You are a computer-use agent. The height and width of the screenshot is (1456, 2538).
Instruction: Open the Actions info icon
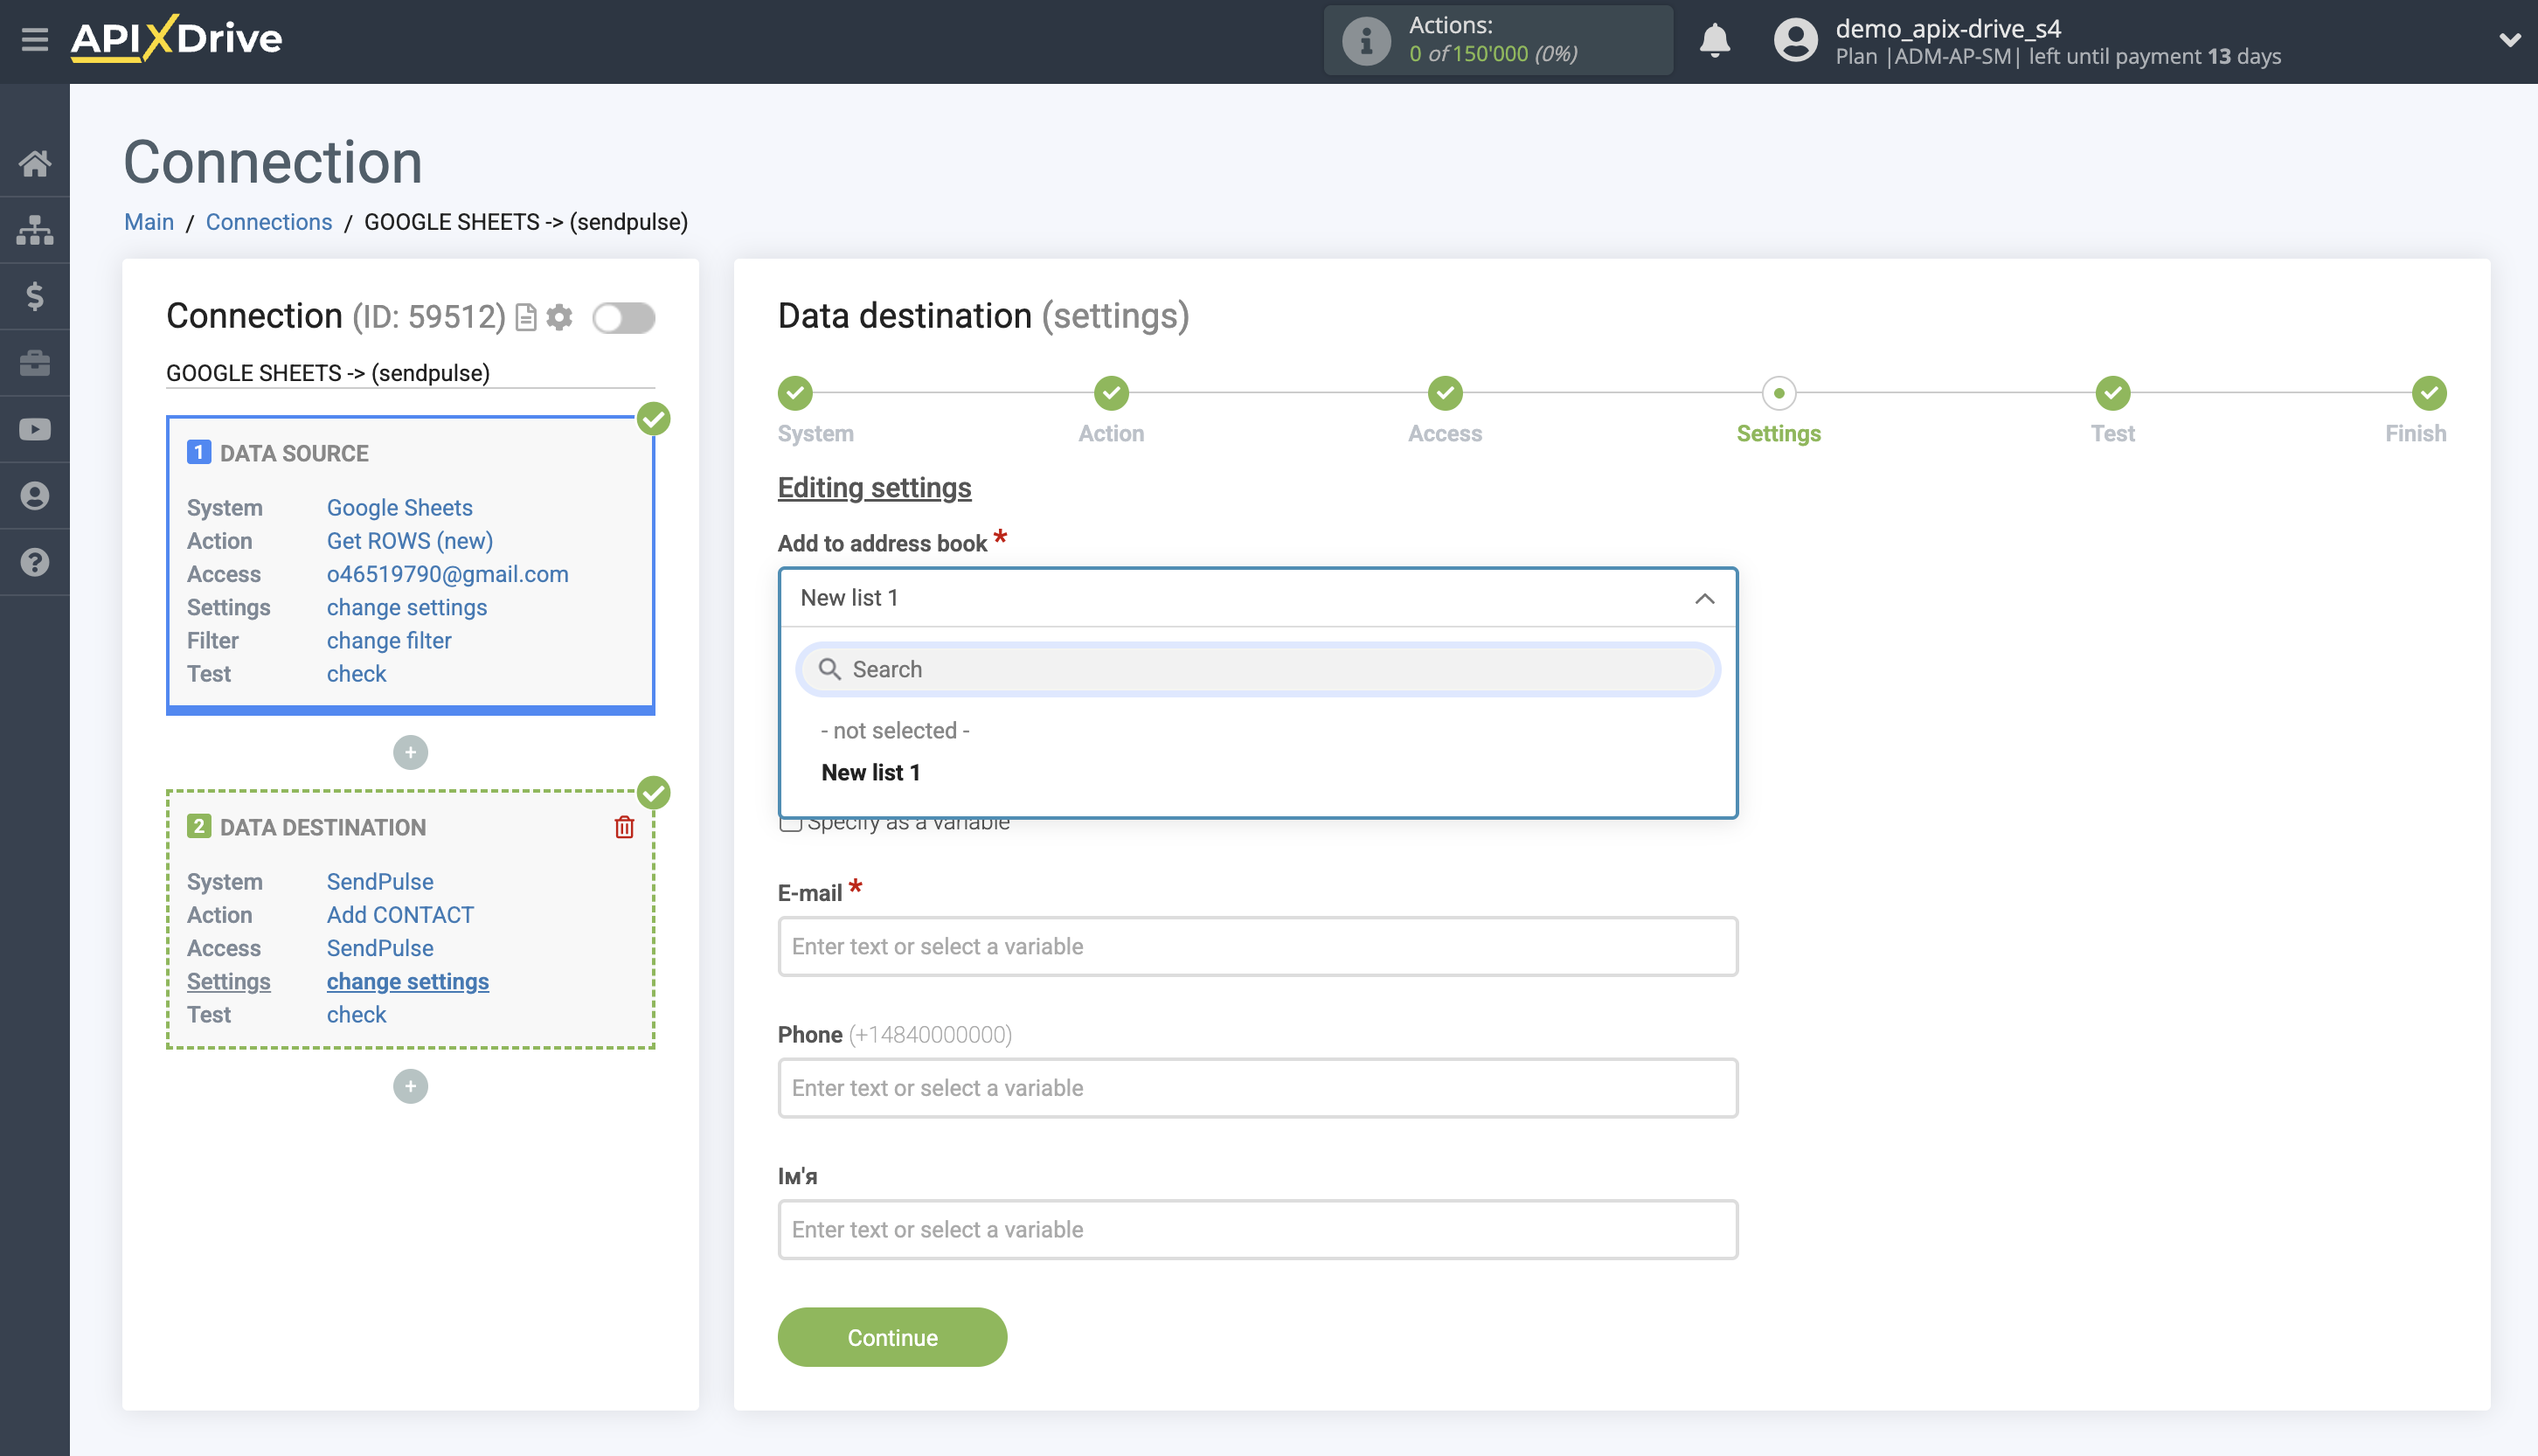1365,40
